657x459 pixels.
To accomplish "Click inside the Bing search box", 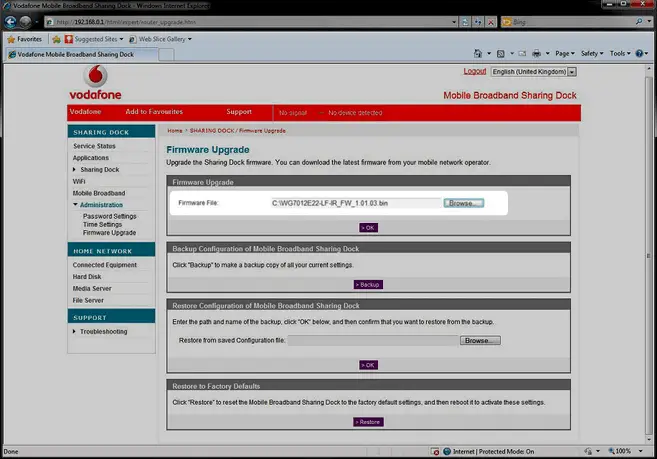I will click(x=573, y=22).
